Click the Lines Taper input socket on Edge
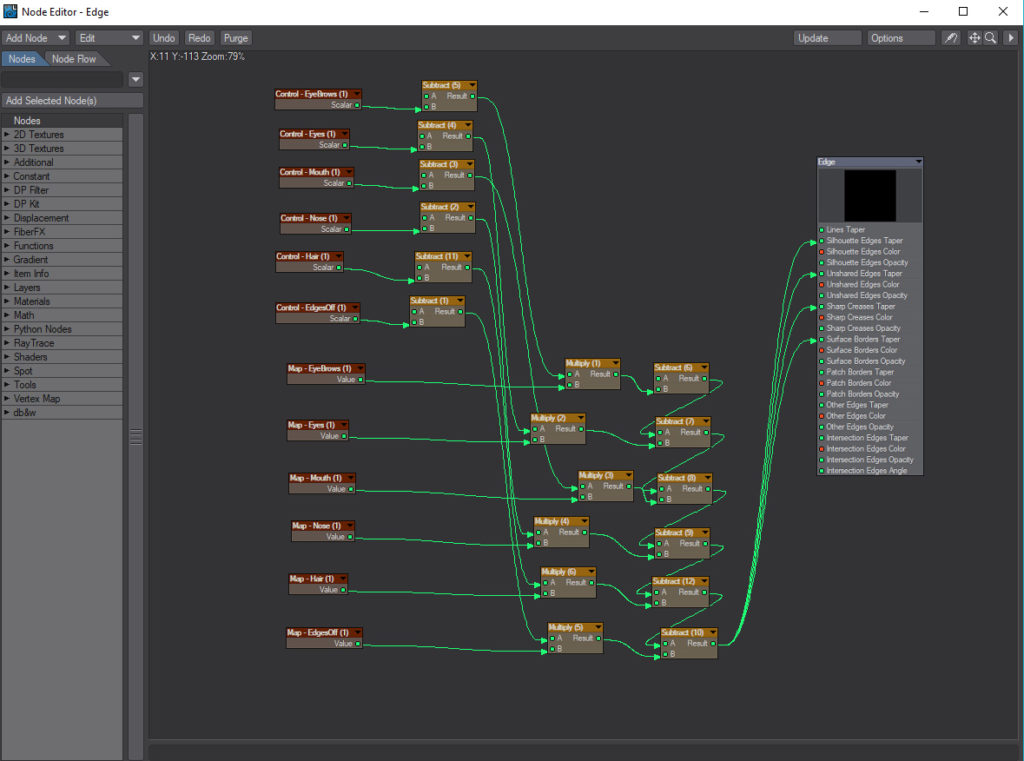 pos(821,229)
